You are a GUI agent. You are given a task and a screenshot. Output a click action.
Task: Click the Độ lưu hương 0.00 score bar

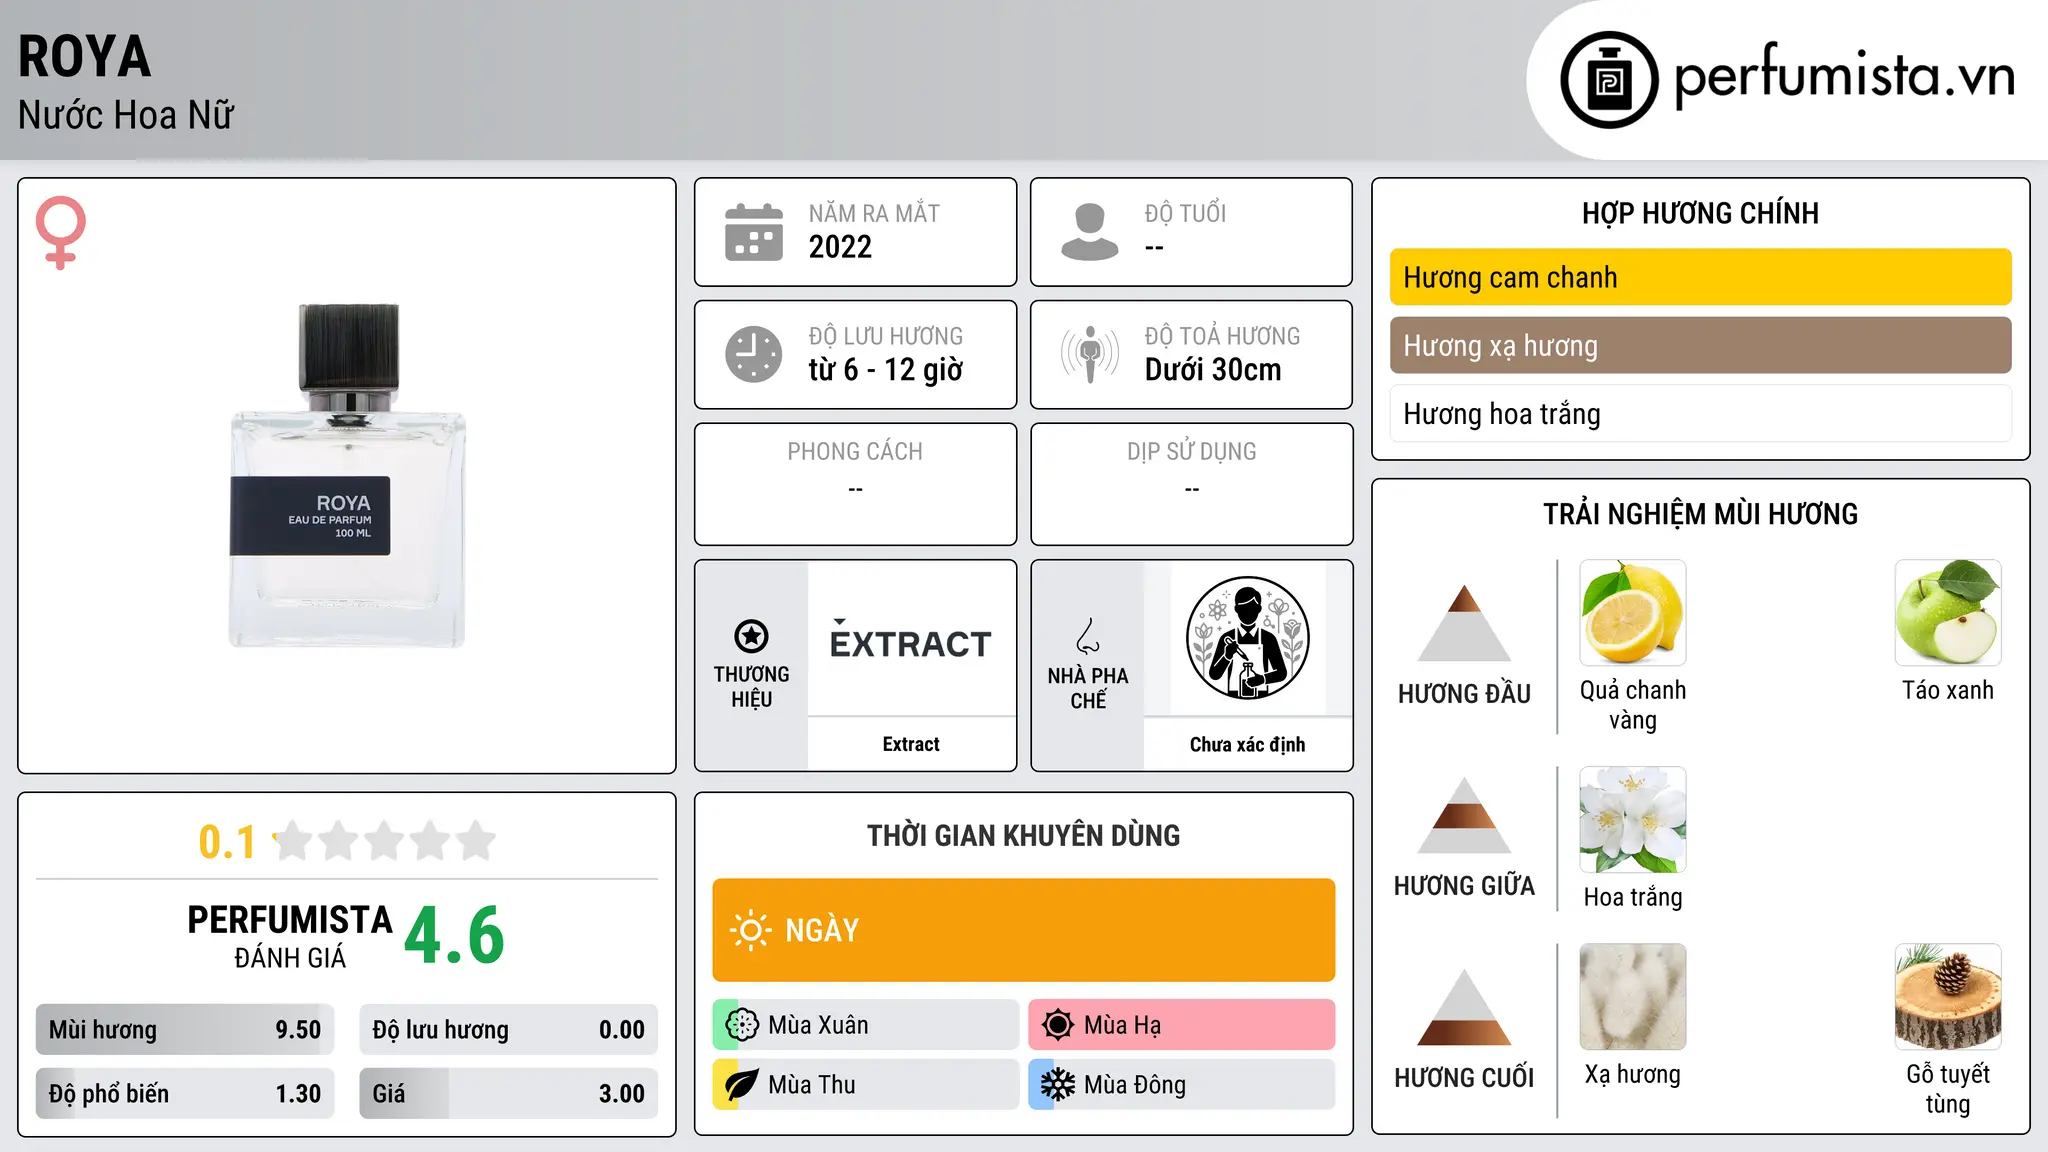click(x=509, y=1030)
